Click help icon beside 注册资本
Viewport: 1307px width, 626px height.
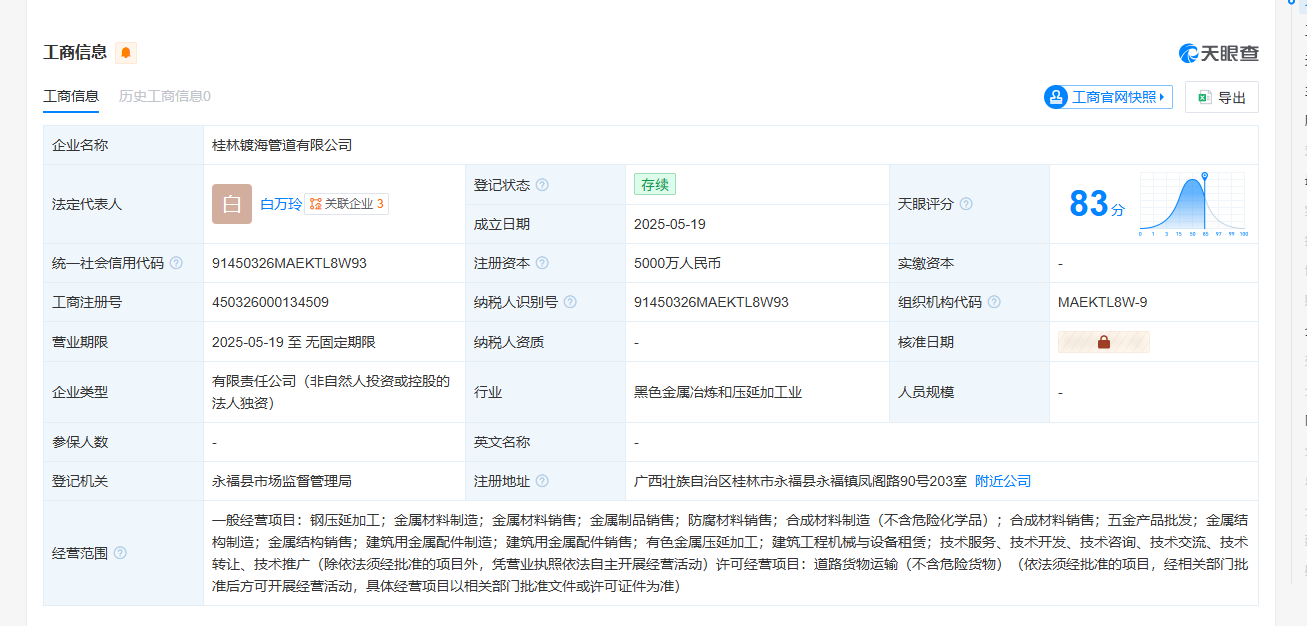click(x=542, y=263)
